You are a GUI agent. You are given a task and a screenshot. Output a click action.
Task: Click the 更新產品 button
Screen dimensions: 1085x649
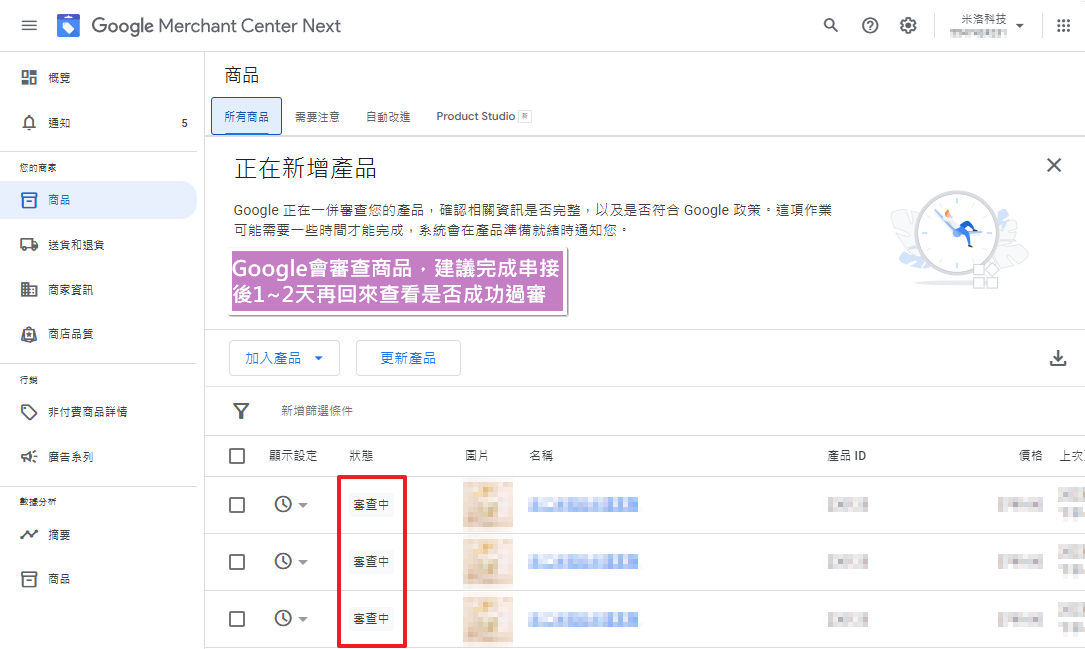tap(408, 358)
